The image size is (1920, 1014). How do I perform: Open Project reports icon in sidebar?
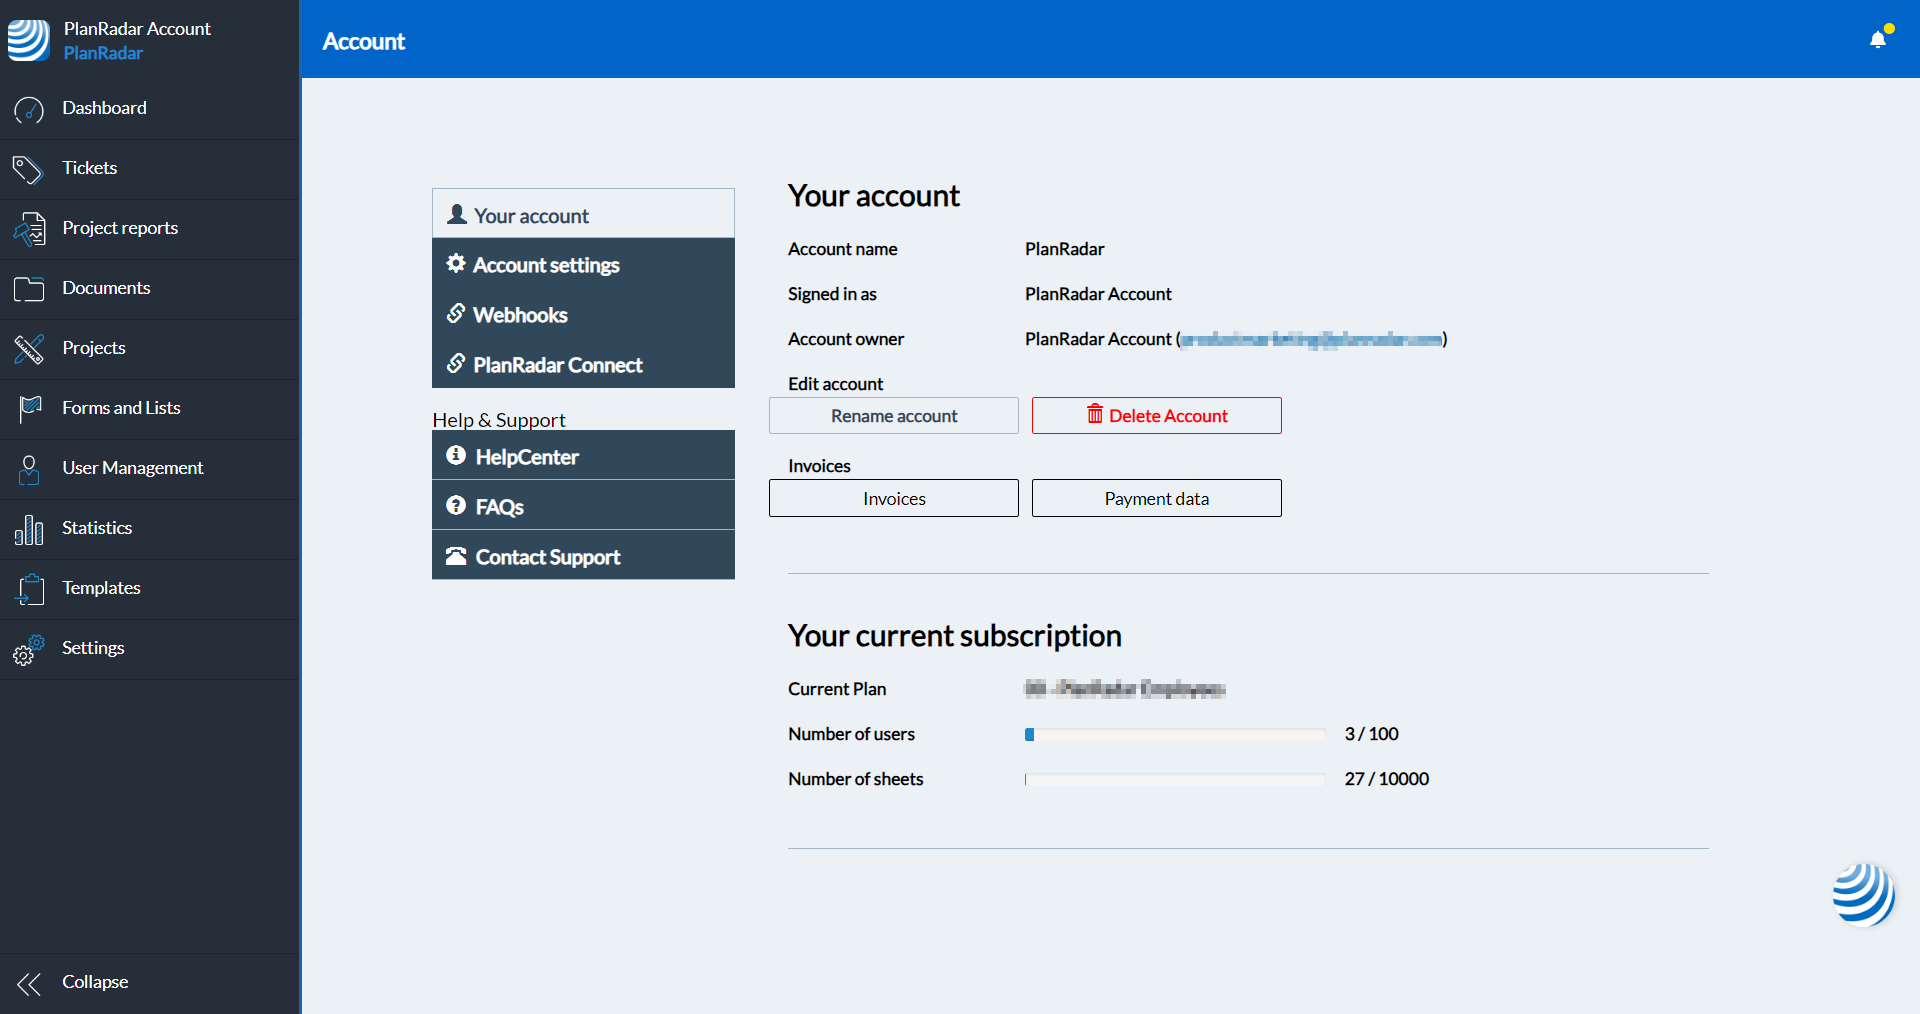coord(29,229)
